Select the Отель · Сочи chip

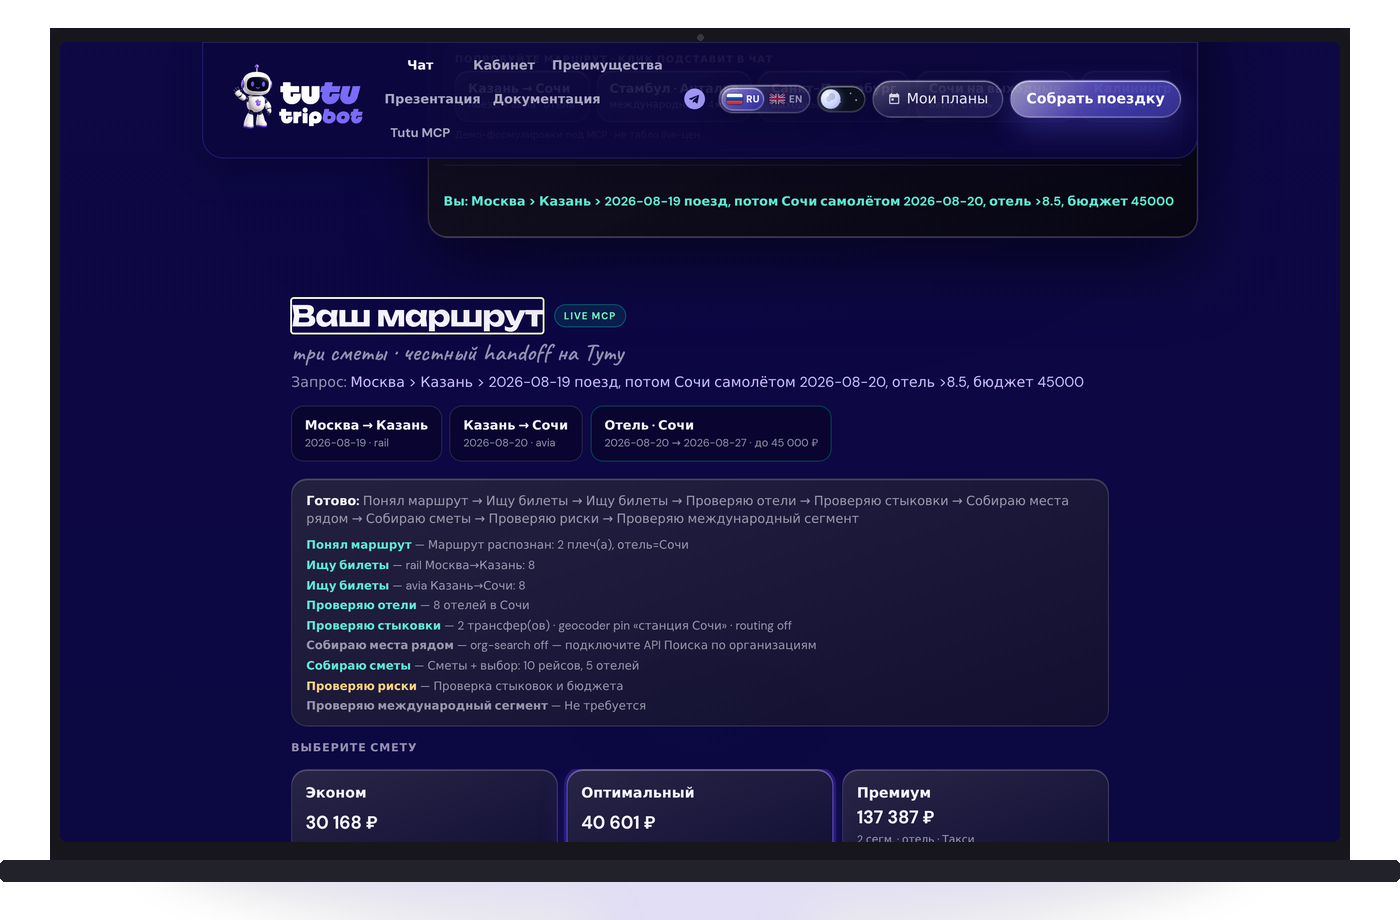pyautogui.click(x=711, y=433)
